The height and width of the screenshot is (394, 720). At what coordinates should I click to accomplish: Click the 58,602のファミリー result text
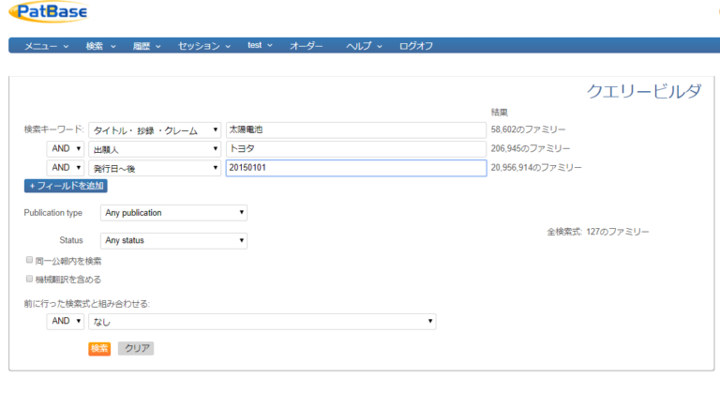(528, 129)
